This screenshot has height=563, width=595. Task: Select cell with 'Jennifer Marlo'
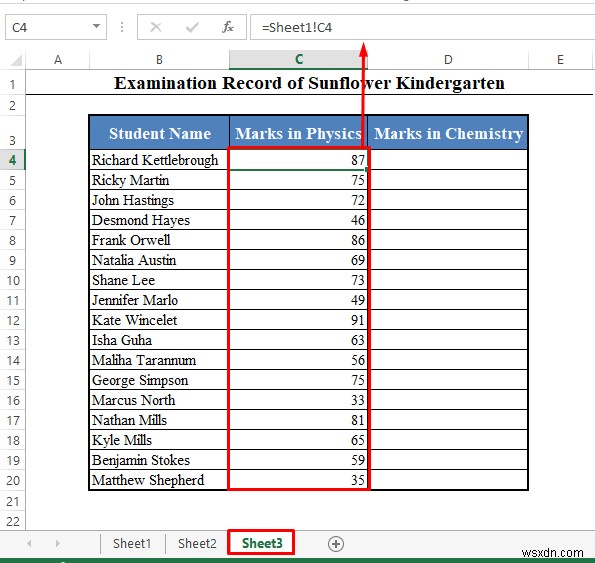(x=159, y=300)
